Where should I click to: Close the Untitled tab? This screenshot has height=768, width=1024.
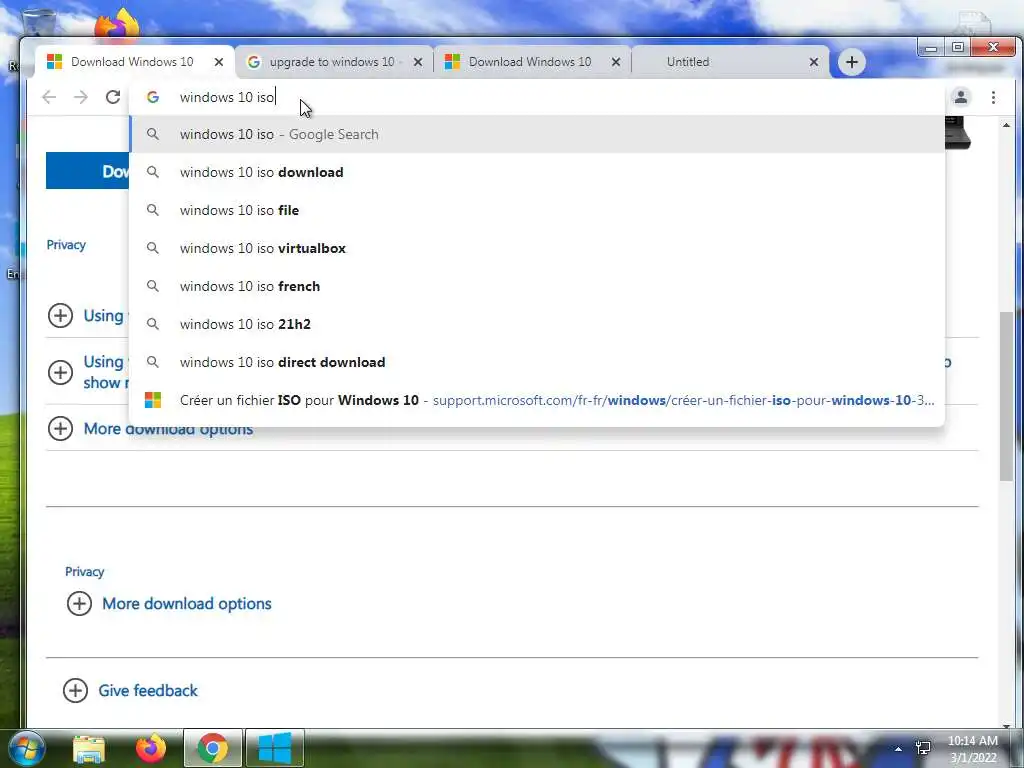tap(814, 62)
